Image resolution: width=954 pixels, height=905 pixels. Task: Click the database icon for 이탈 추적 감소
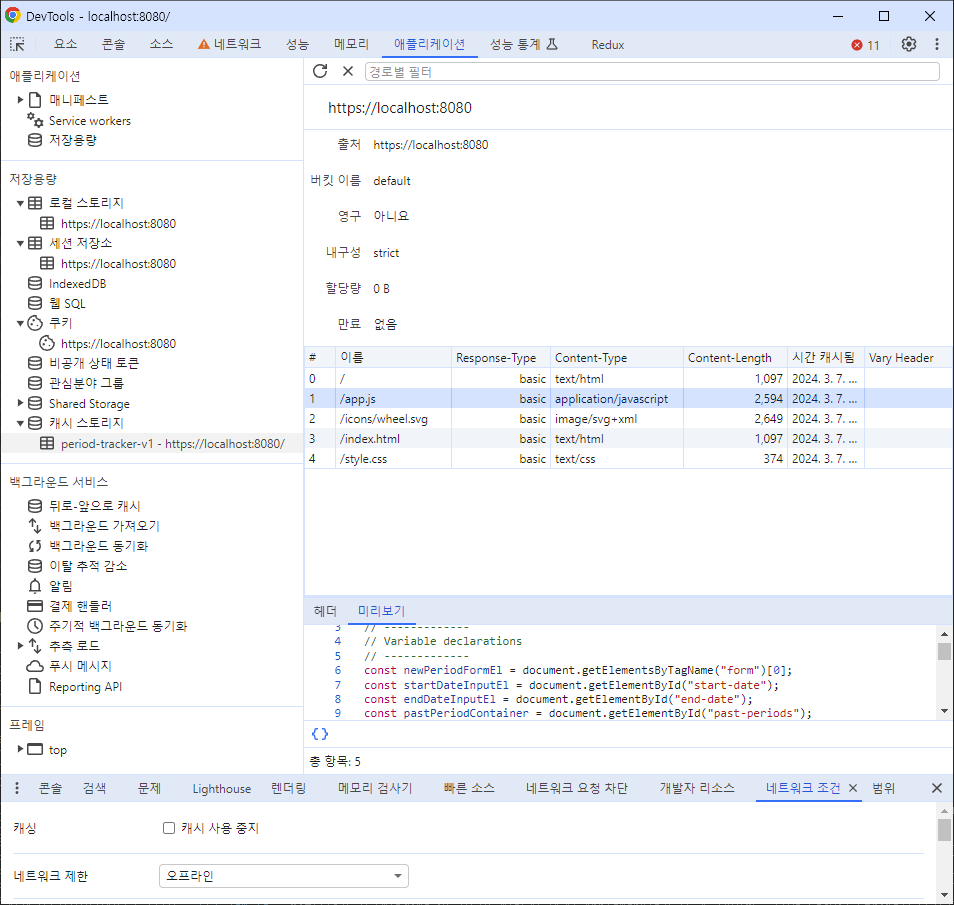click(35, 566)
